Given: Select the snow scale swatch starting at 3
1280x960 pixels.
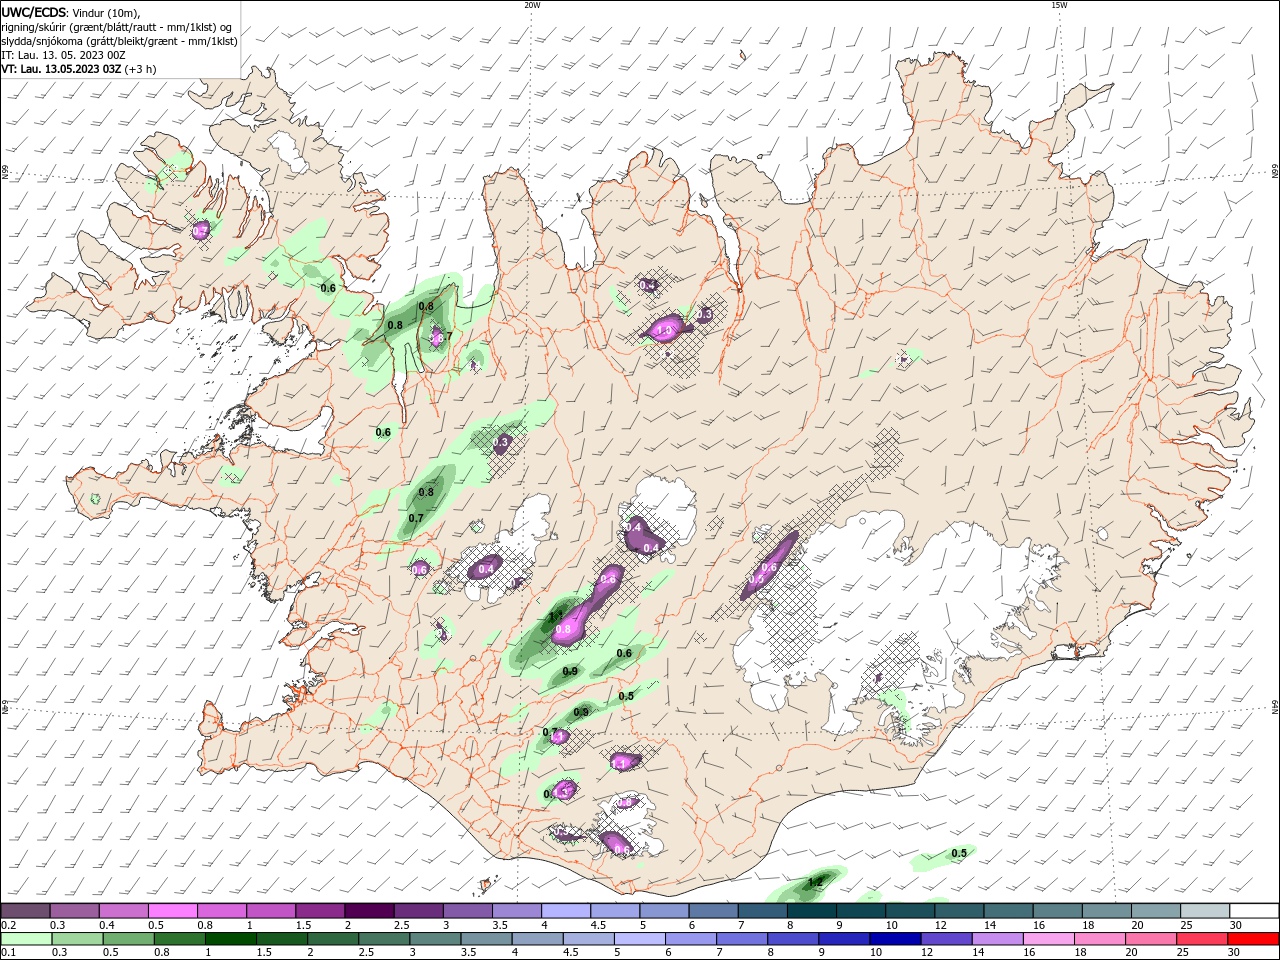Looking at the screenshot, I should pos(467,911).
